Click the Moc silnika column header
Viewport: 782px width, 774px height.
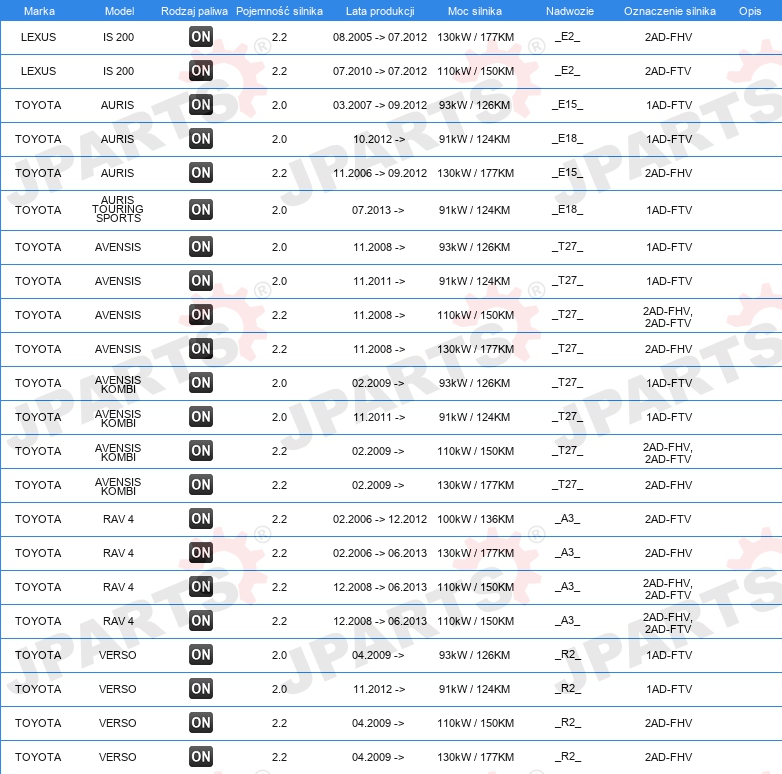475,11
